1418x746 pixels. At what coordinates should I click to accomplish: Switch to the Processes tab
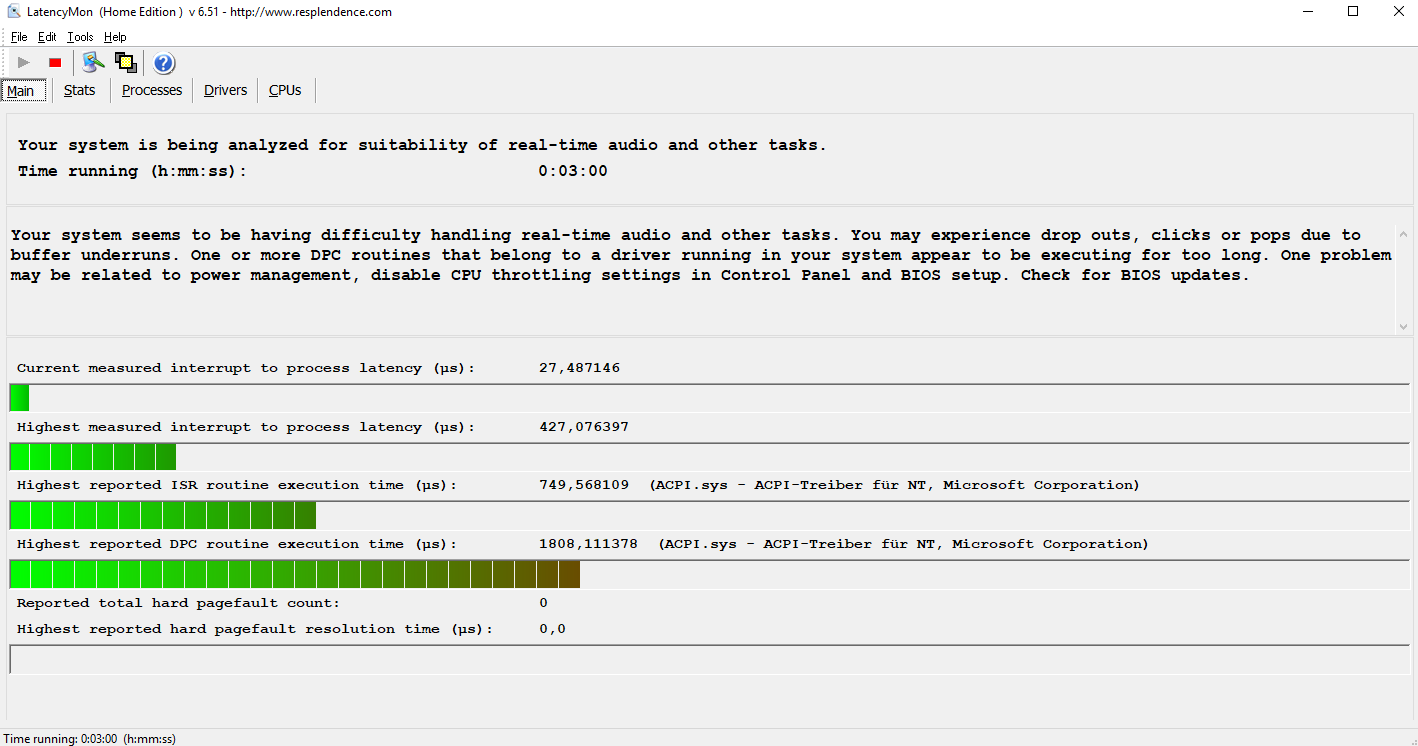[x=152, y=90]
